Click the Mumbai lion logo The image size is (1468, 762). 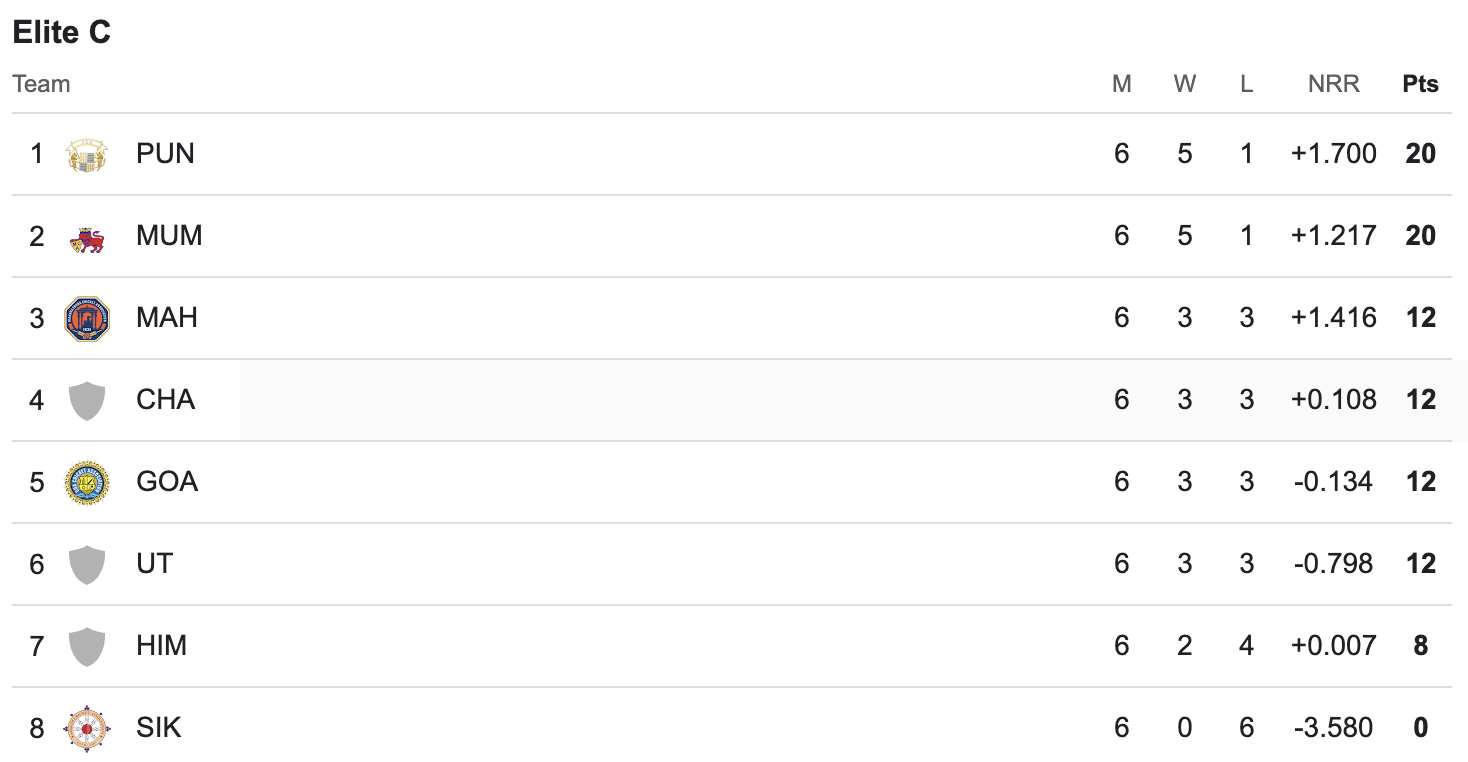tap(86, 237)
